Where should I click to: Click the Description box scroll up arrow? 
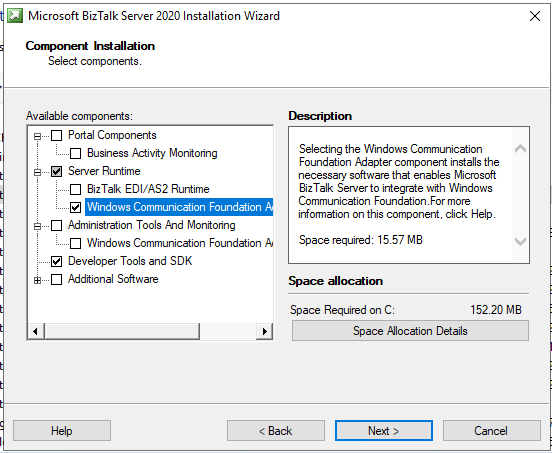click(520, 149)
